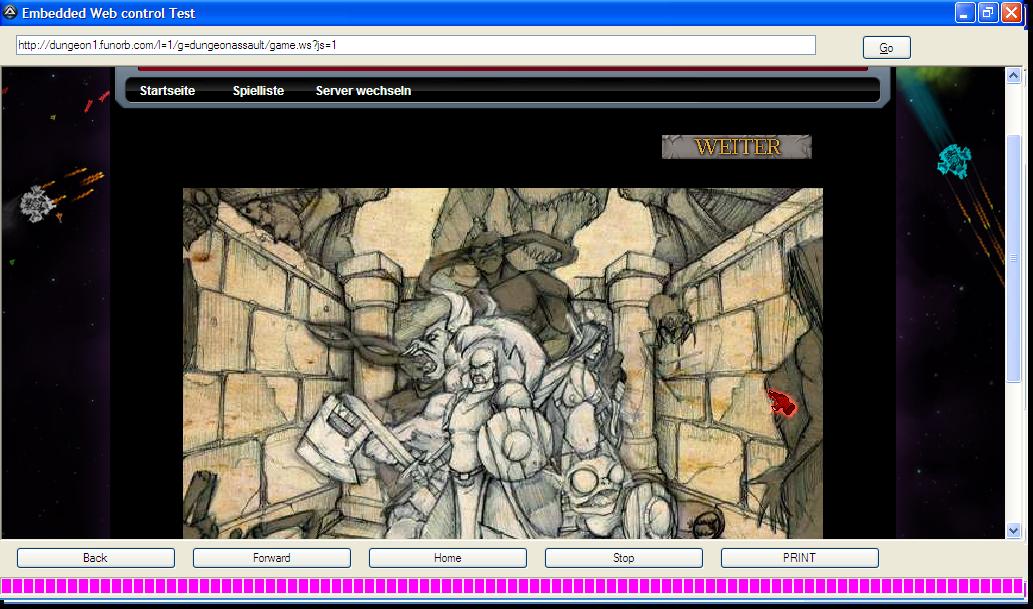Focus the URL address input field
The width and height of the screenshot is (1033, 609).
click(x=415, y=46)
